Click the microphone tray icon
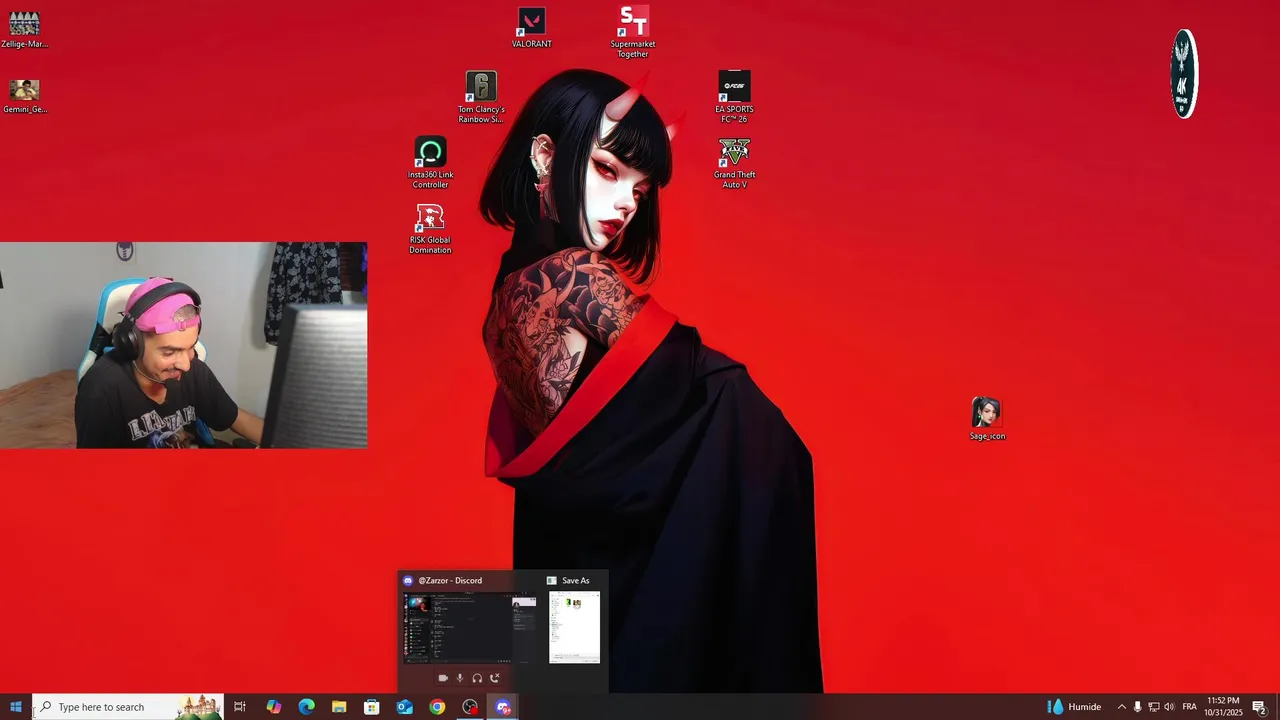Viewport: 1280px width, 720px height. (x=1137, y=707)
